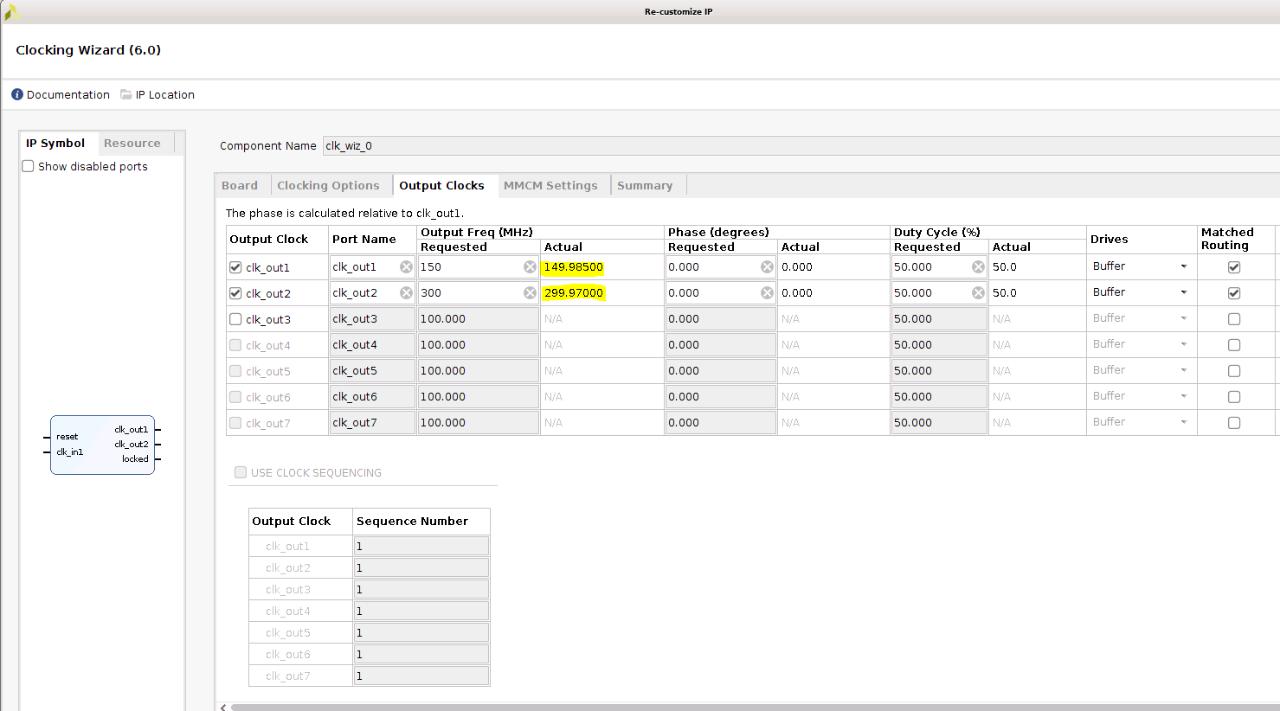Viewport: 1280px width, 711px height.
Task: Clear the 150 MHz requested frequency
Action: pyautogui.click(x=529, y=267)
